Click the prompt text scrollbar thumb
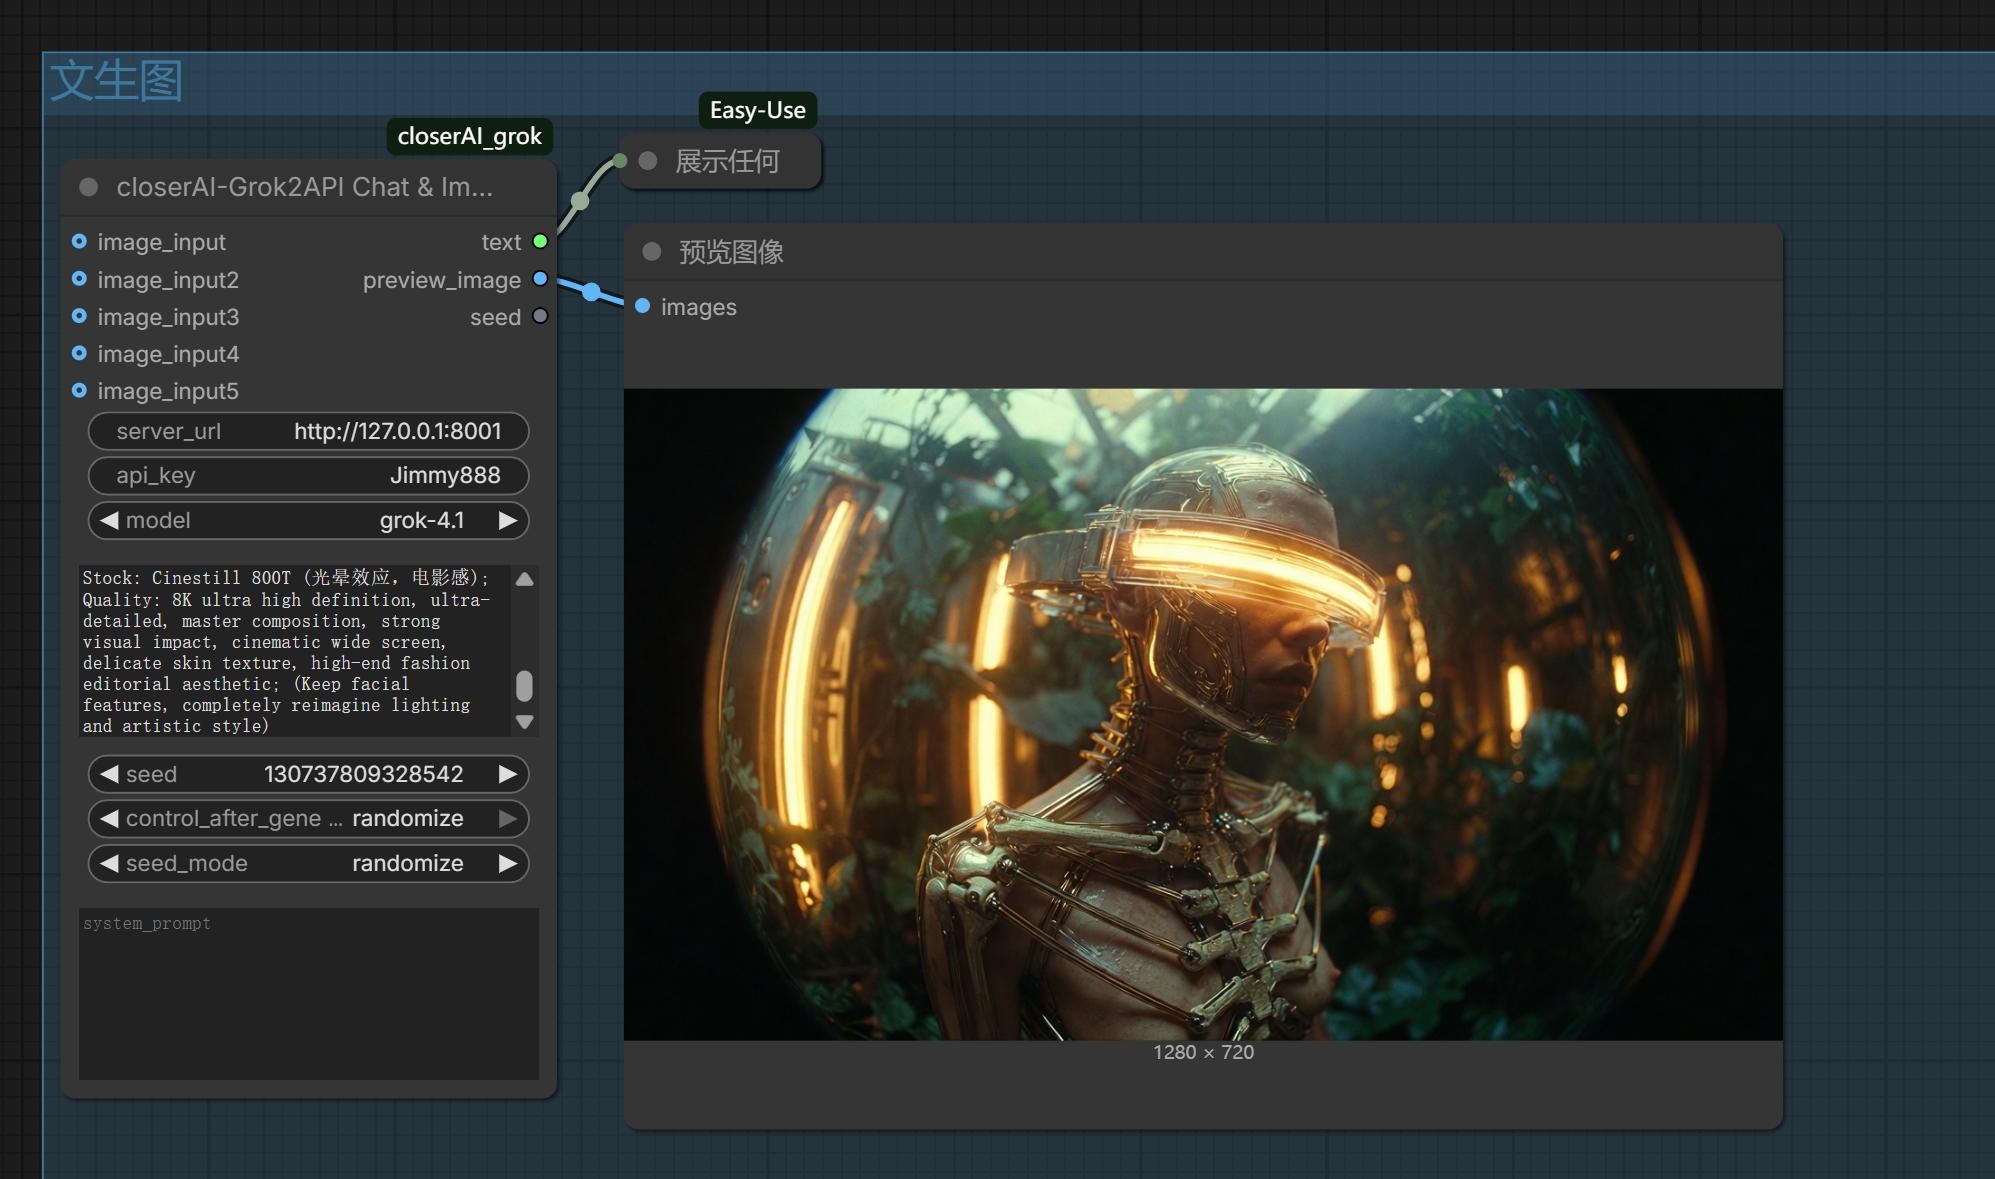Image resolution: width=1995 pixels, height=1179 pixels. pyautogui.click(x=524, y=686)
